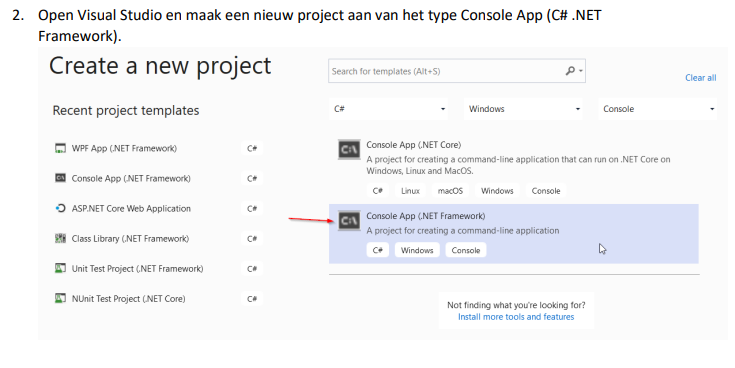735x368 pixels.
Task: Click the Console App (.NET Core) template icon
Action: 349,149
